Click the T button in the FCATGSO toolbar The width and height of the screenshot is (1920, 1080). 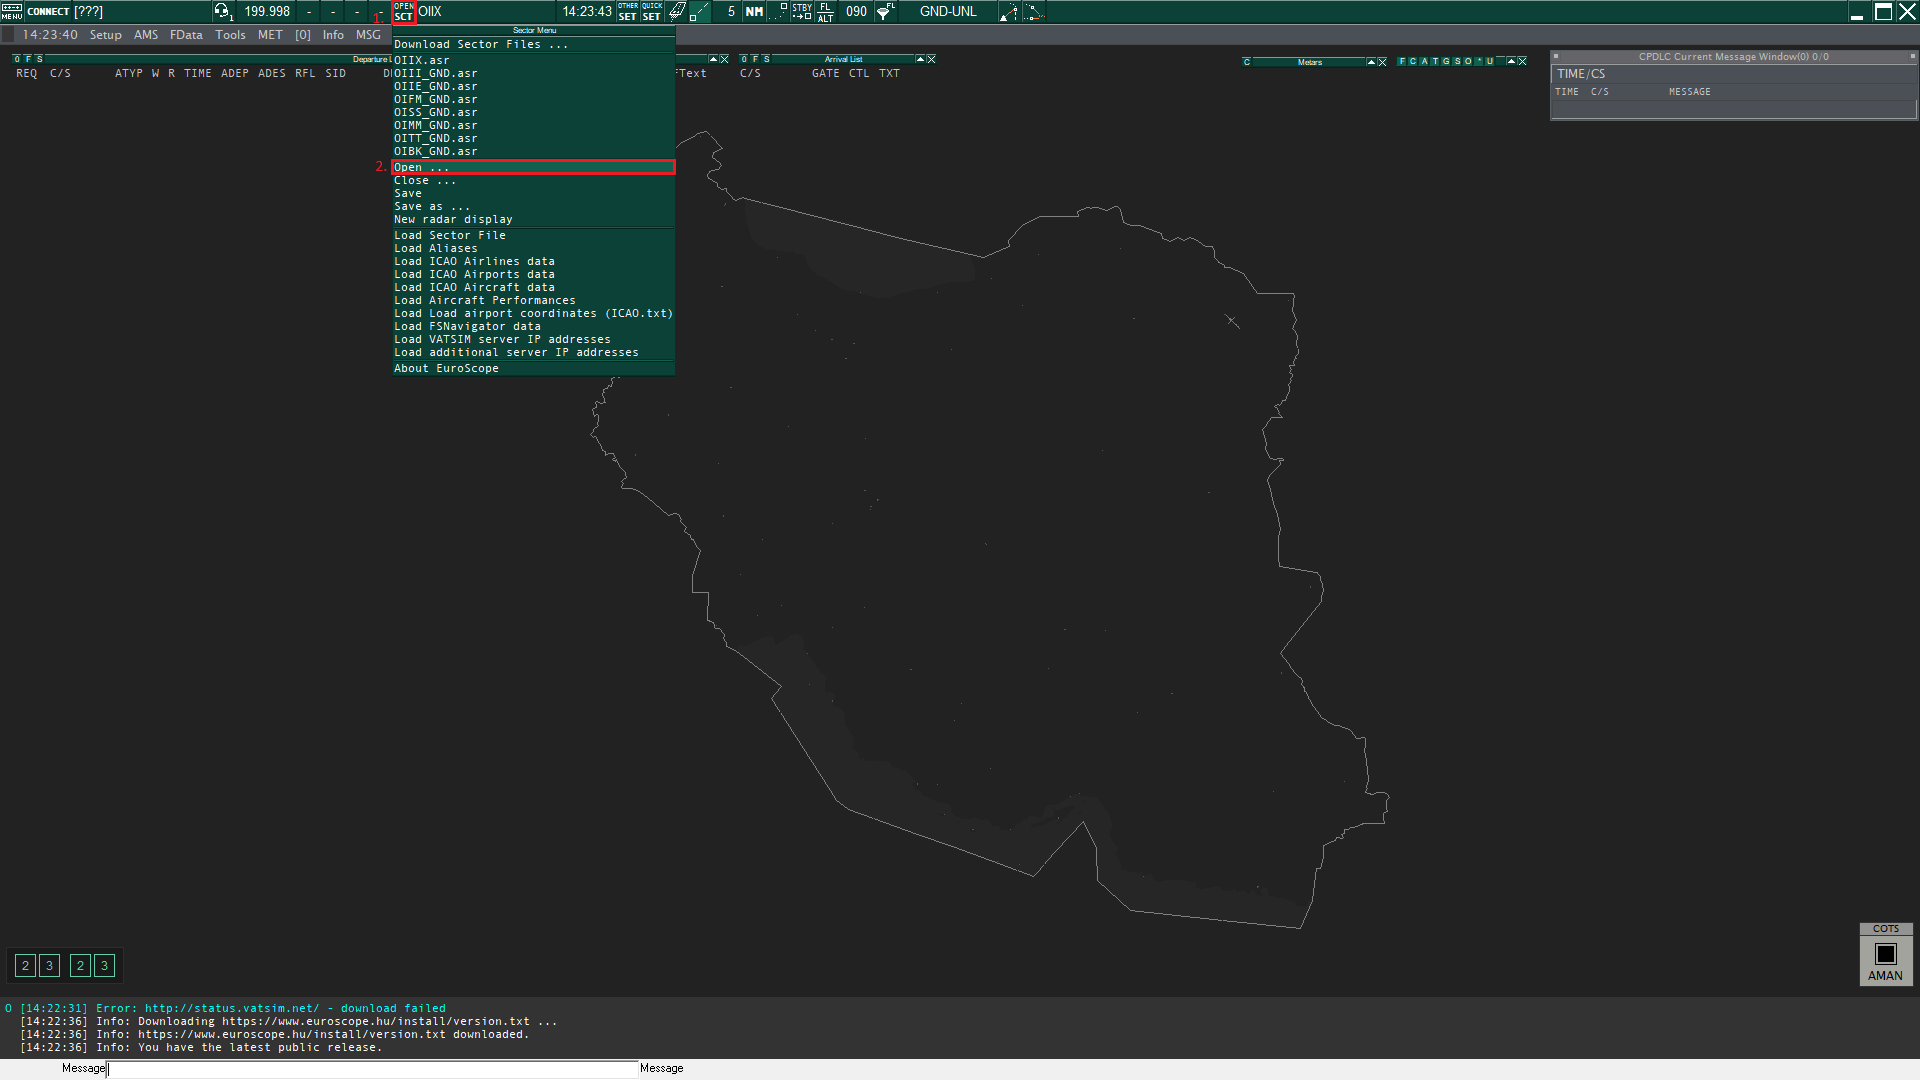tap(1434, 61)
